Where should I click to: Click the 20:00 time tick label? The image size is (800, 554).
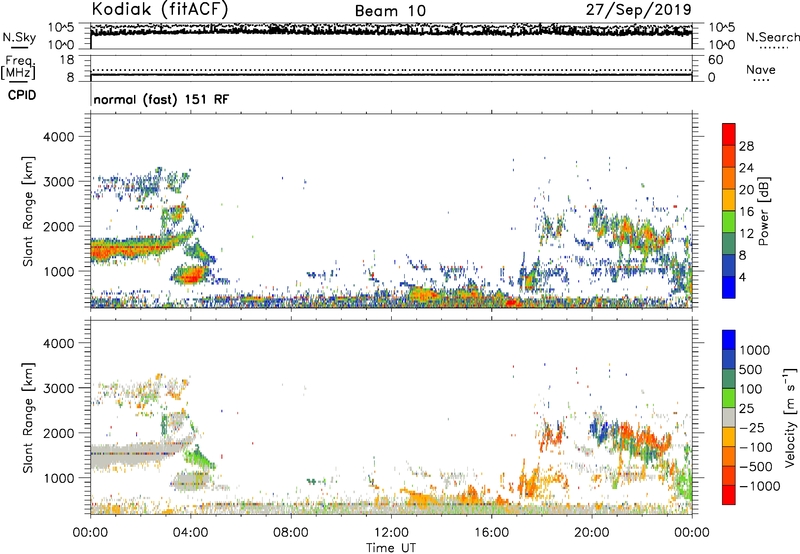pos(591,533)
